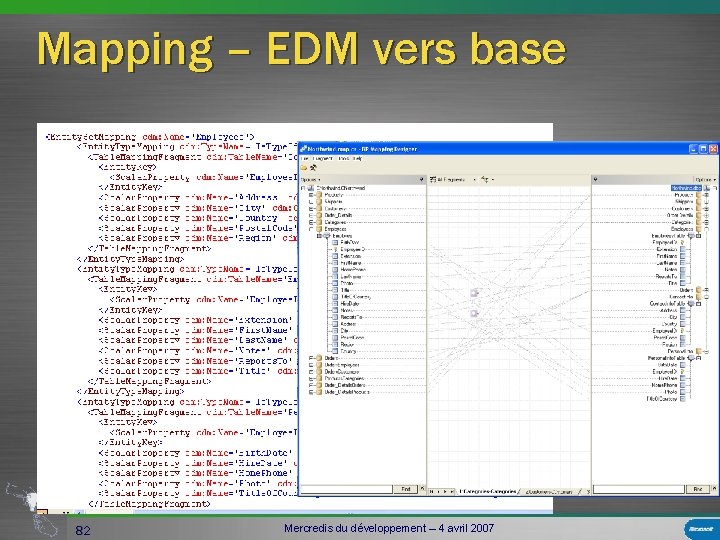Select LastName column in right tree
Screen dimensions: 720x540
coord(667,263)
